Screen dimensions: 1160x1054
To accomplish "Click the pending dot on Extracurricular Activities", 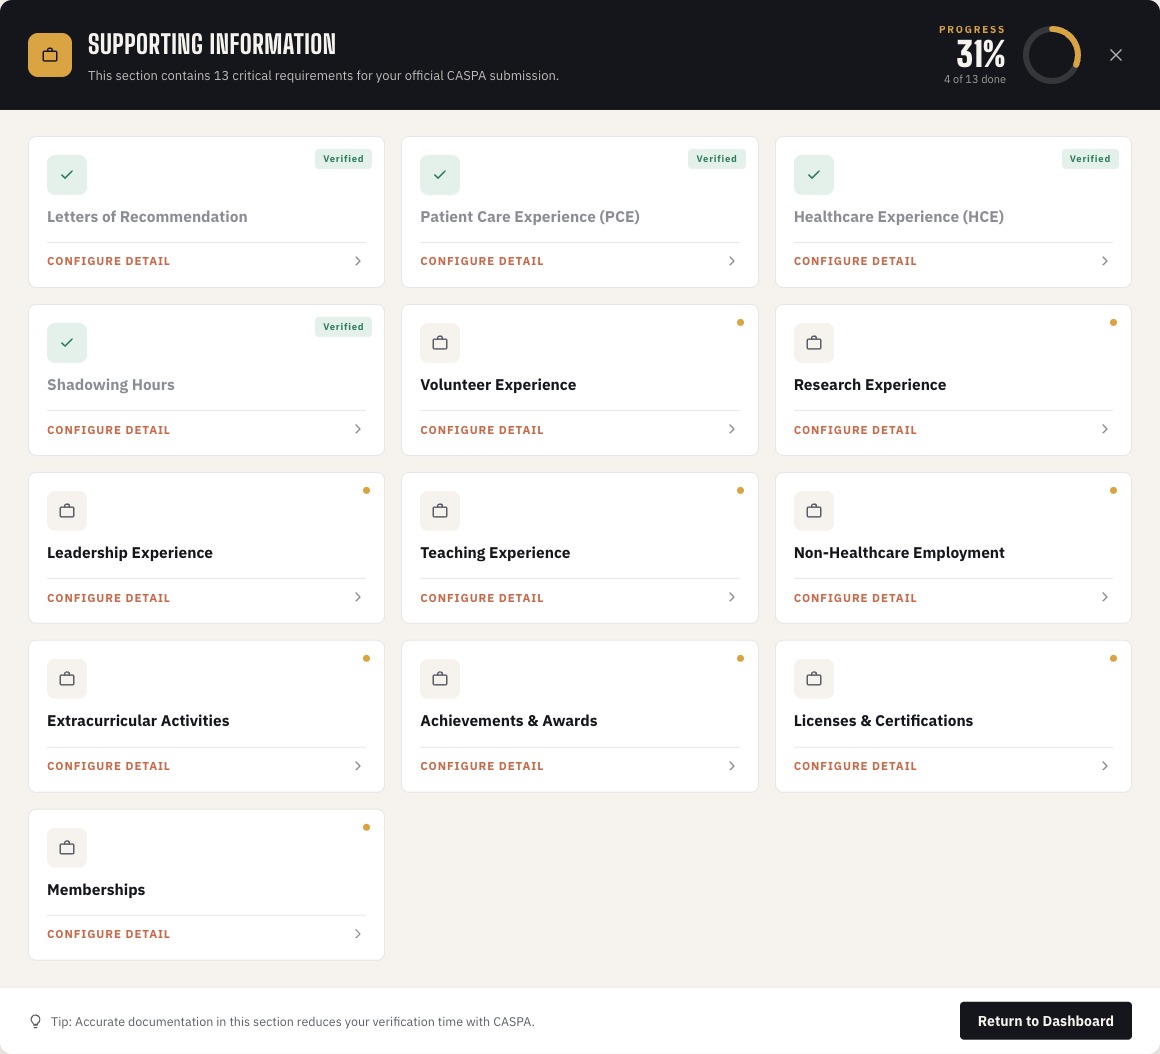I will pos(366,658).
